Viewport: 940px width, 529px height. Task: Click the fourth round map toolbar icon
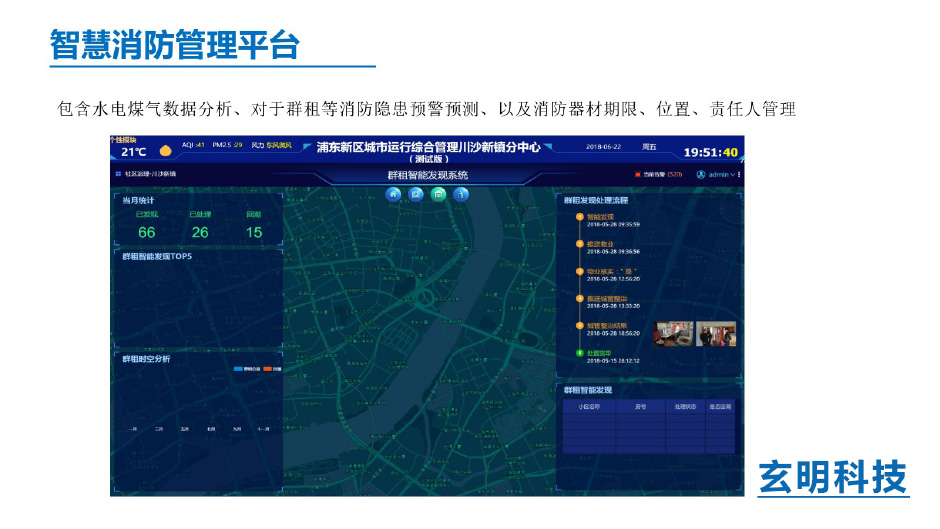tap(460, 194)
